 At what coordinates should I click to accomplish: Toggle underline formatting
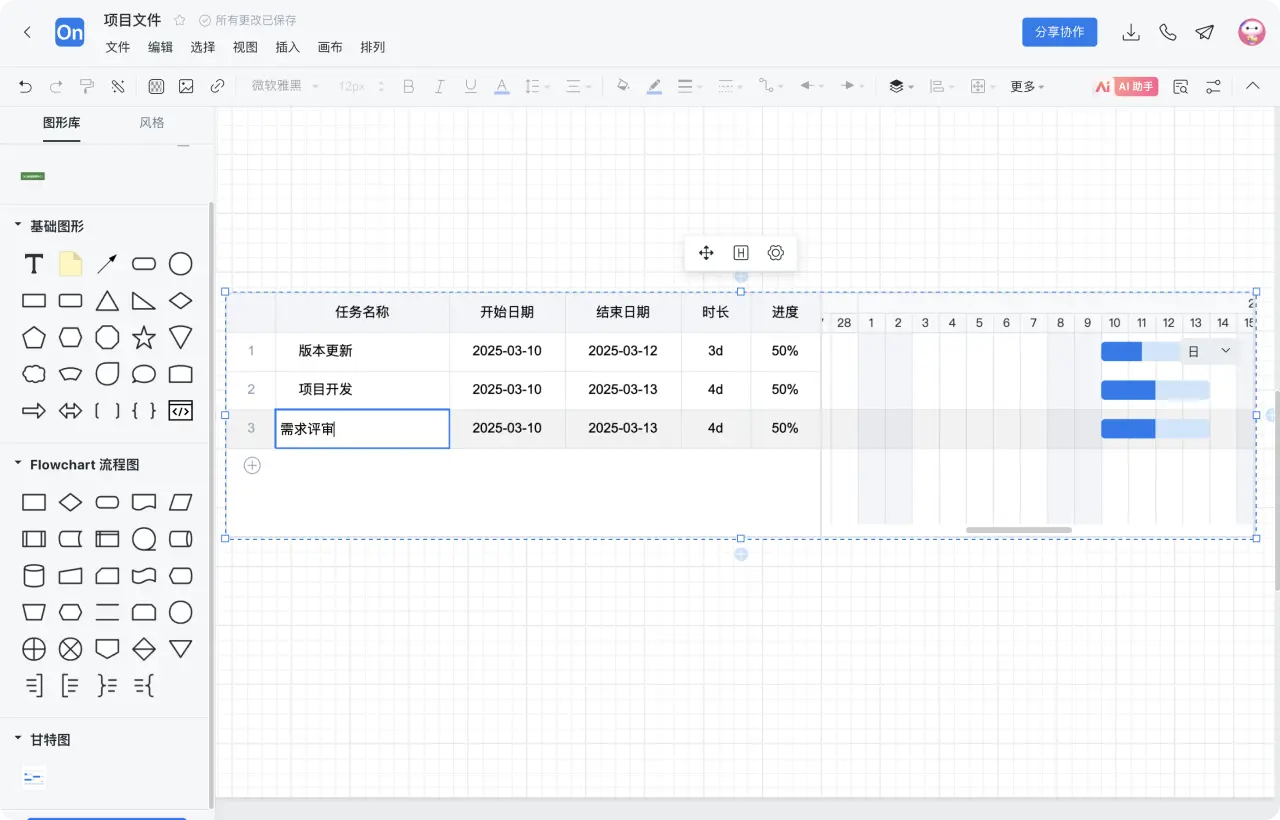tap(470, 86)
